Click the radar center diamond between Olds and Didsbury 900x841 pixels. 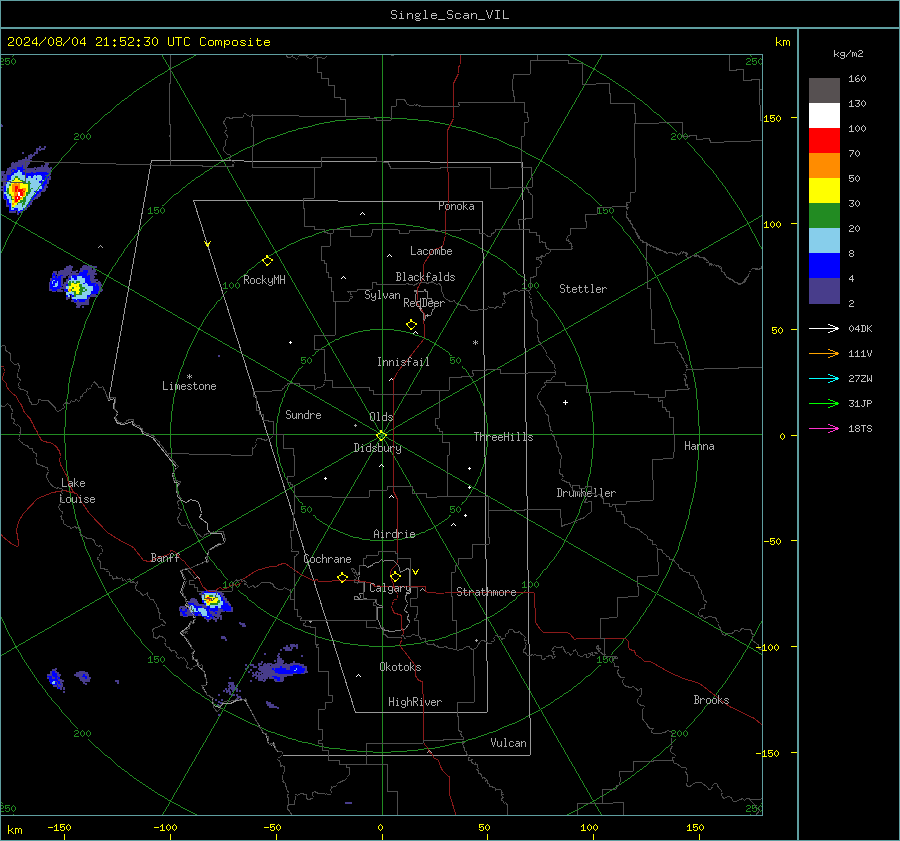381,436
